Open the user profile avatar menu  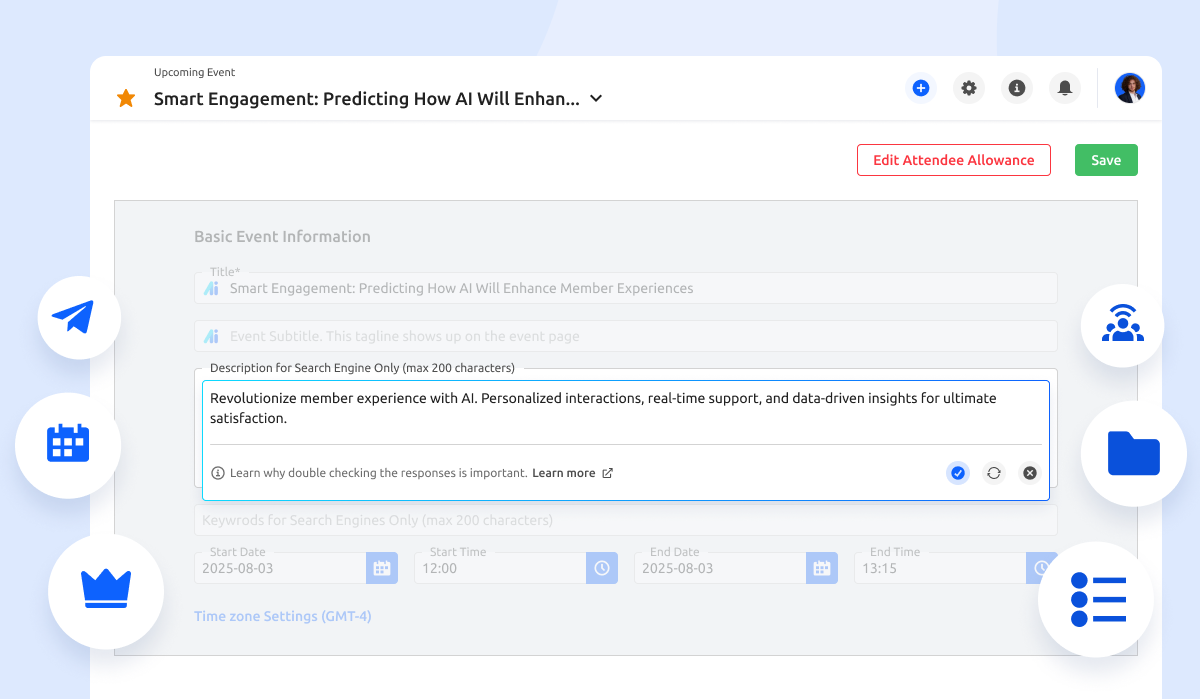tap(1129, 88)
